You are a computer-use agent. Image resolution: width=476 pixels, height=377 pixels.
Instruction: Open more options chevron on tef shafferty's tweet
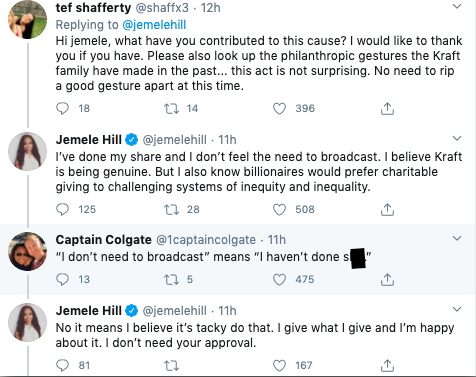(457, 6)
